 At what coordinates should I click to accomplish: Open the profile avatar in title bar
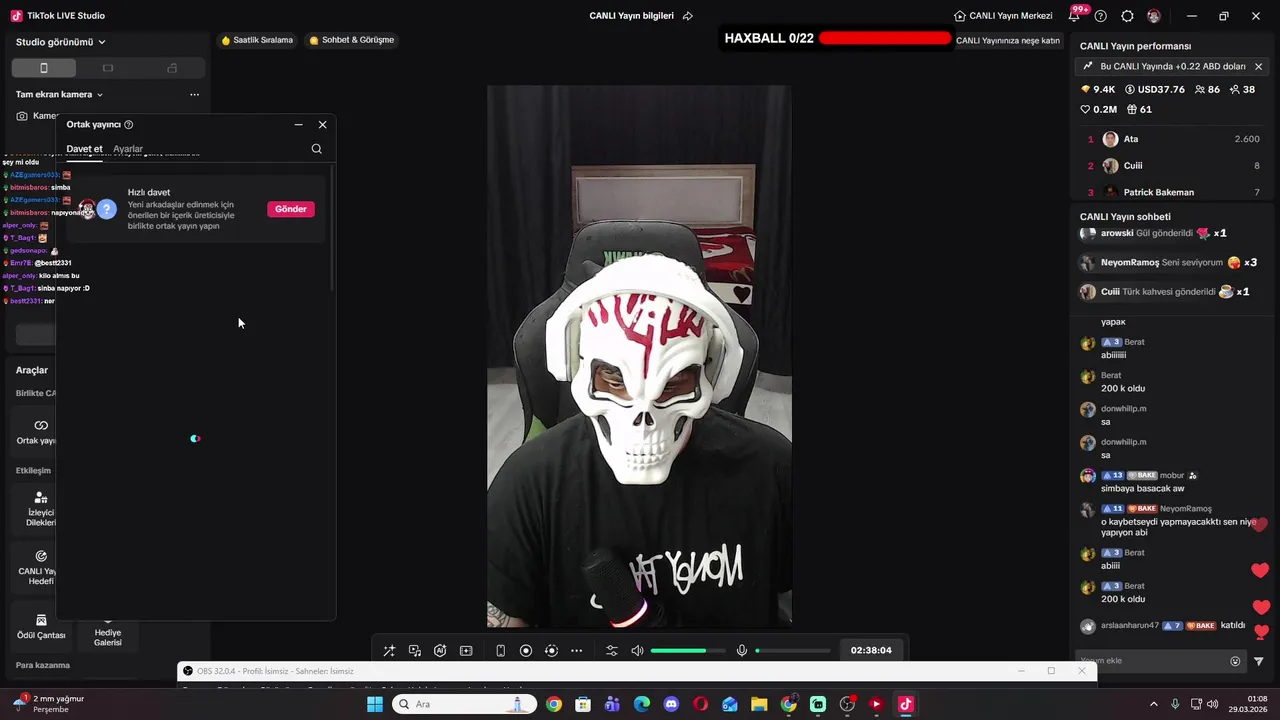(1154, 16)
